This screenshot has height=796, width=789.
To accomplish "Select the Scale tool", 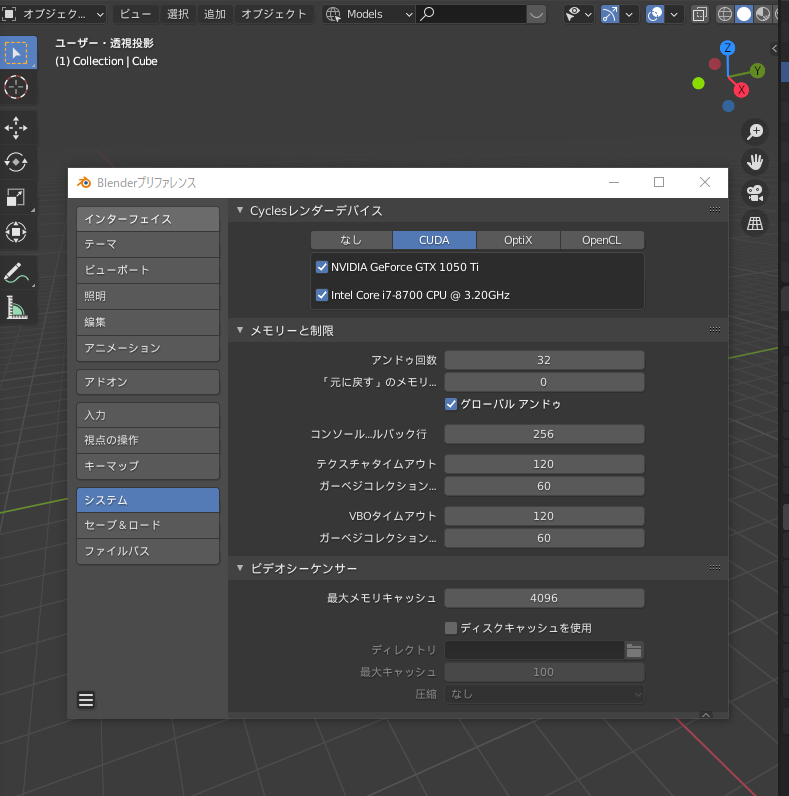I will coord(16,197).
